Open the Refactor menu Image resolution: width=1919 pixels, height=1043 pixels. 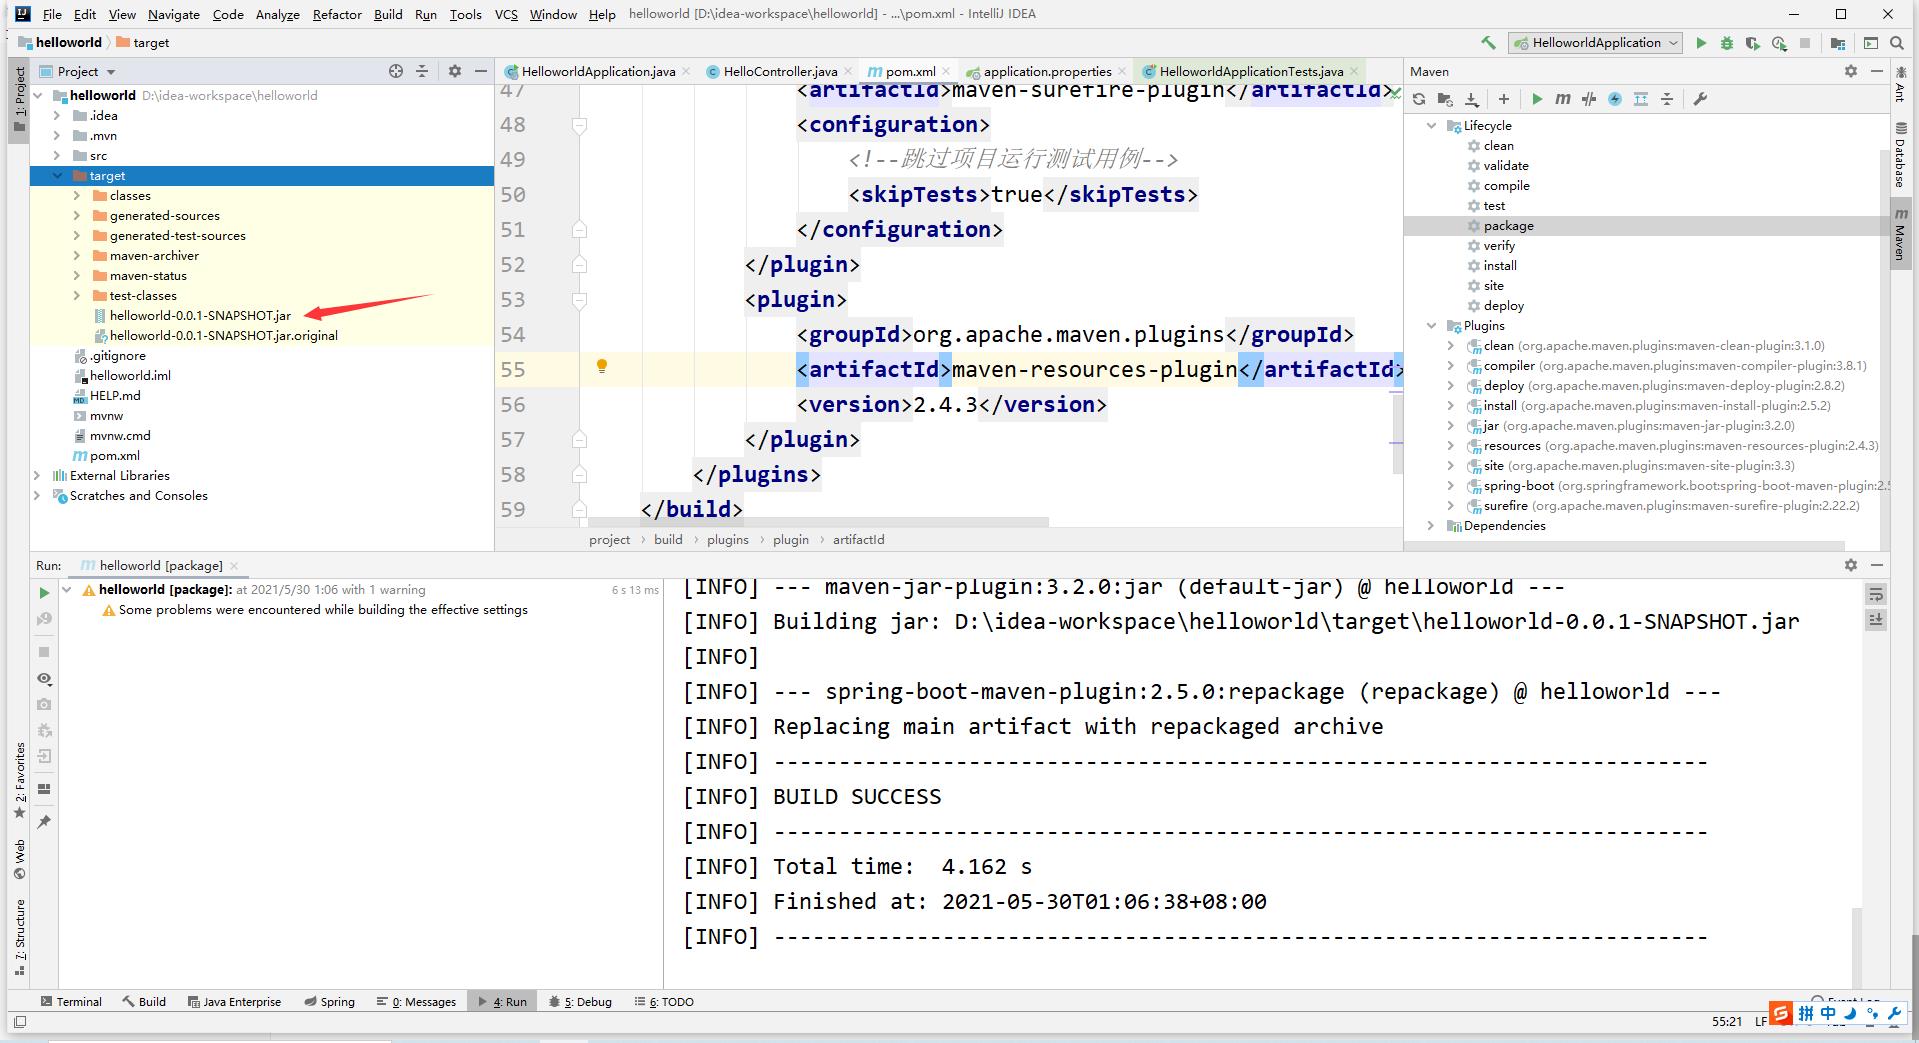point(337,14)
